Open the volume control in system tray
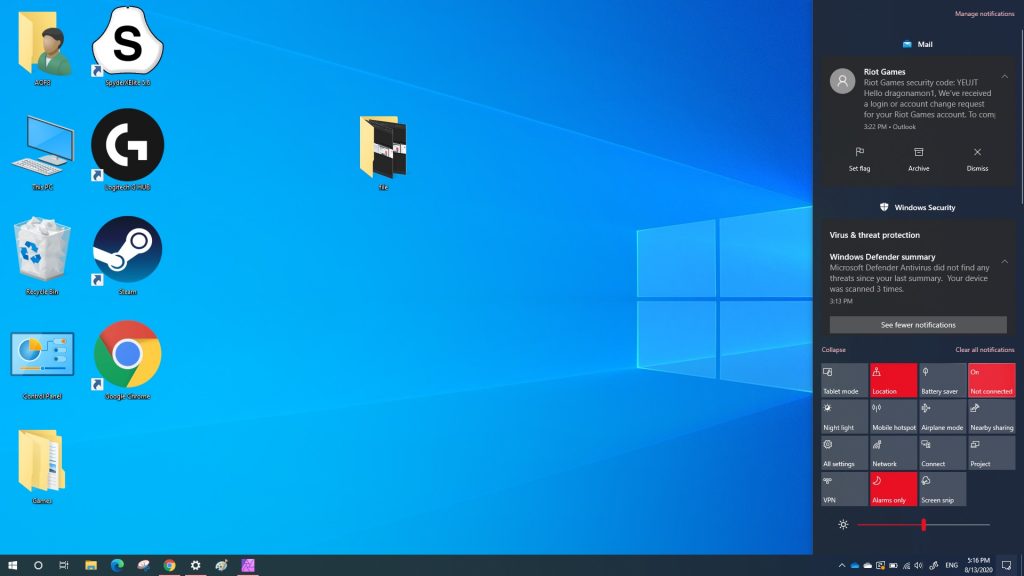Screen dimensions: 1024x576 [919, 566]
